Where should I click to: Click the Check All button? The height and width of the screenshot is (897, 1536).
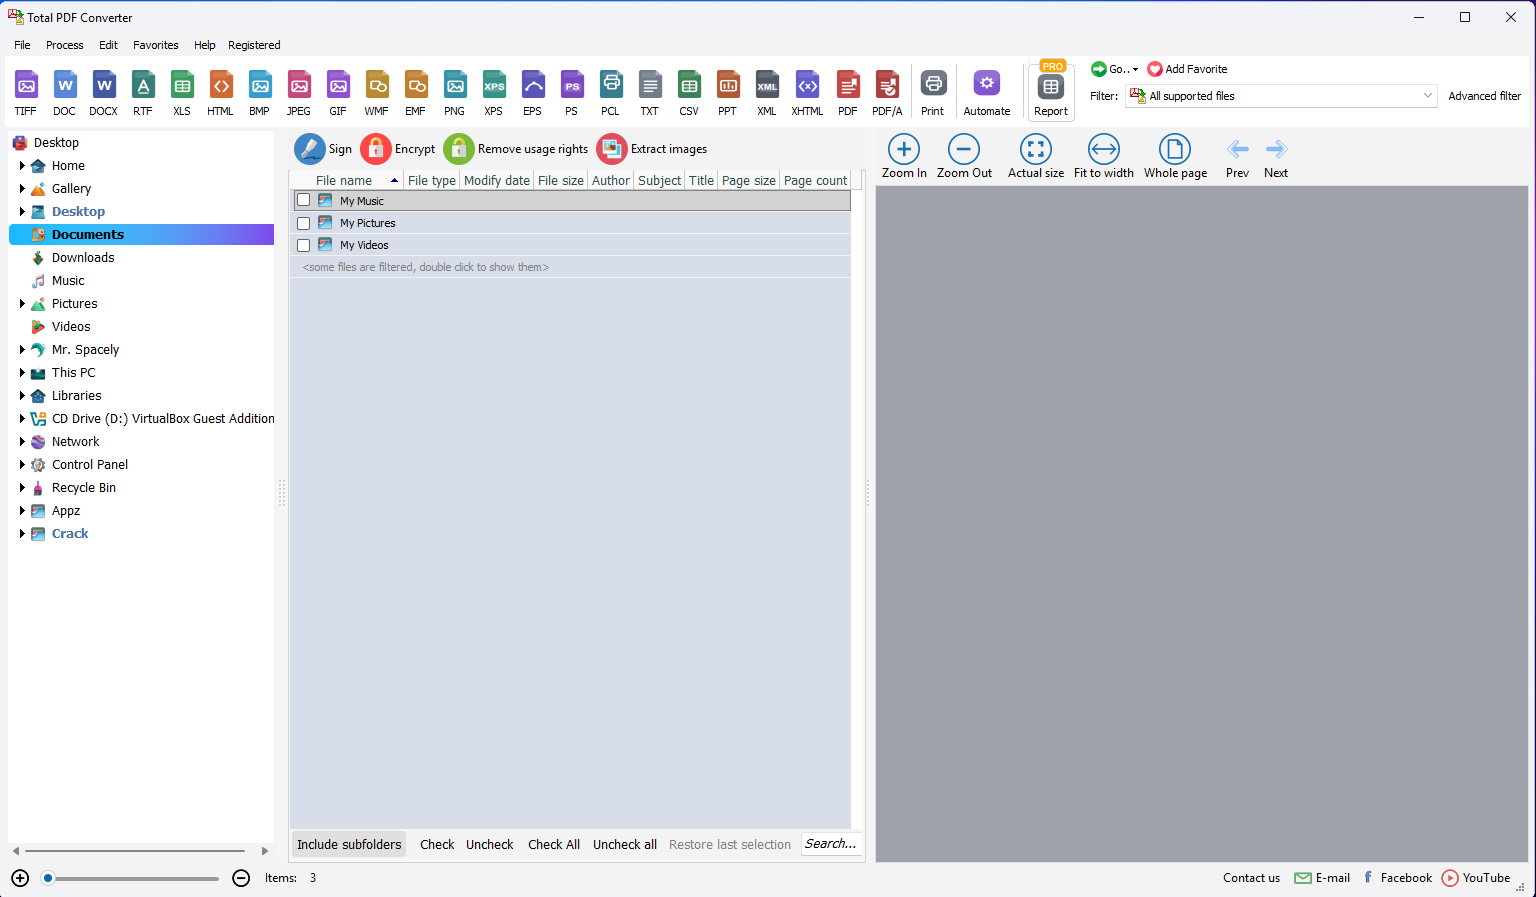coord(554,844)
